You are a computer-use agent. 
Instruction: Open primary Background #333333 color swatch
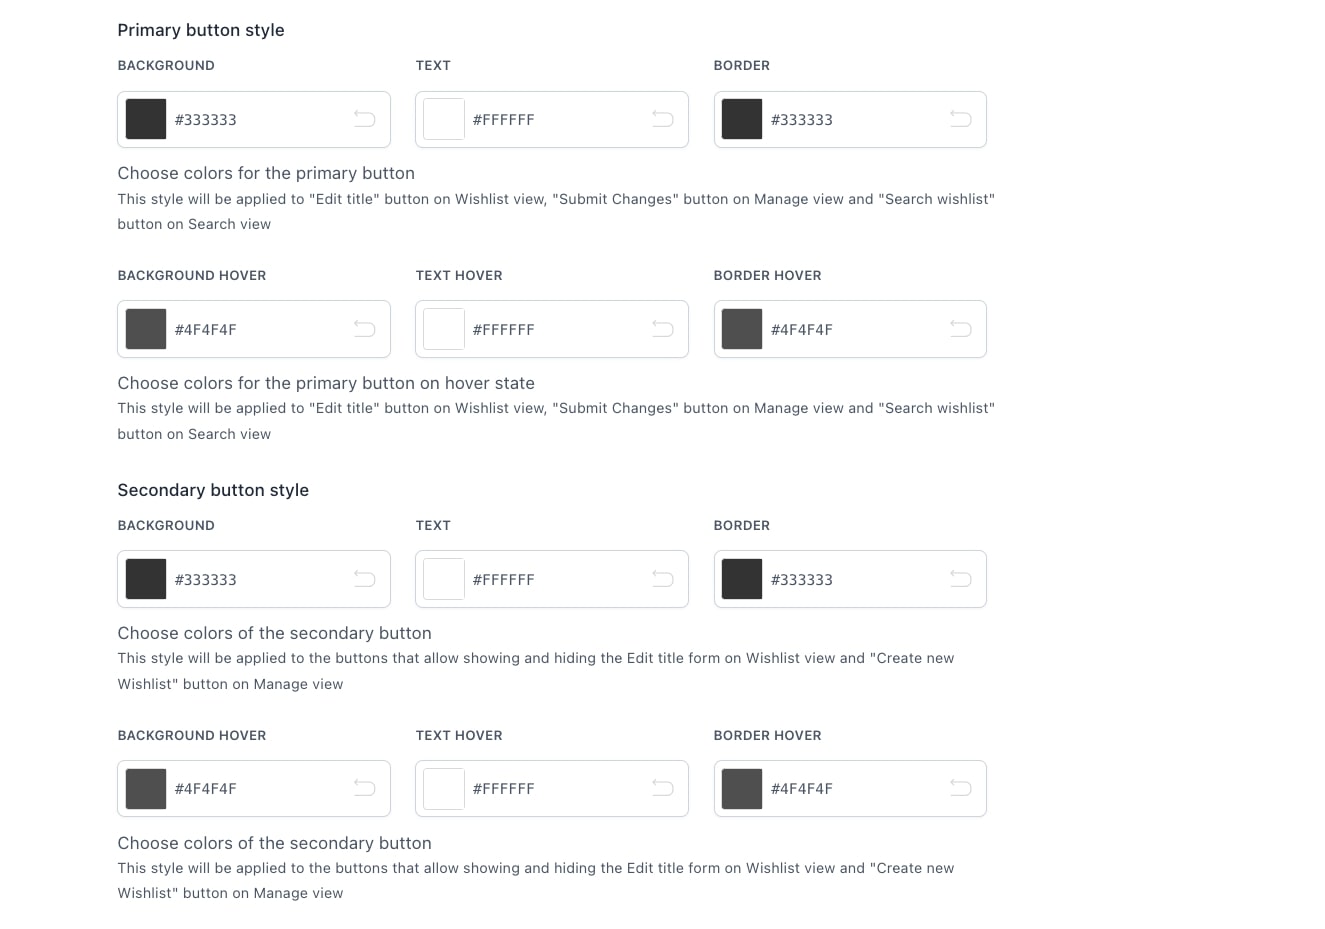point(146,119)
